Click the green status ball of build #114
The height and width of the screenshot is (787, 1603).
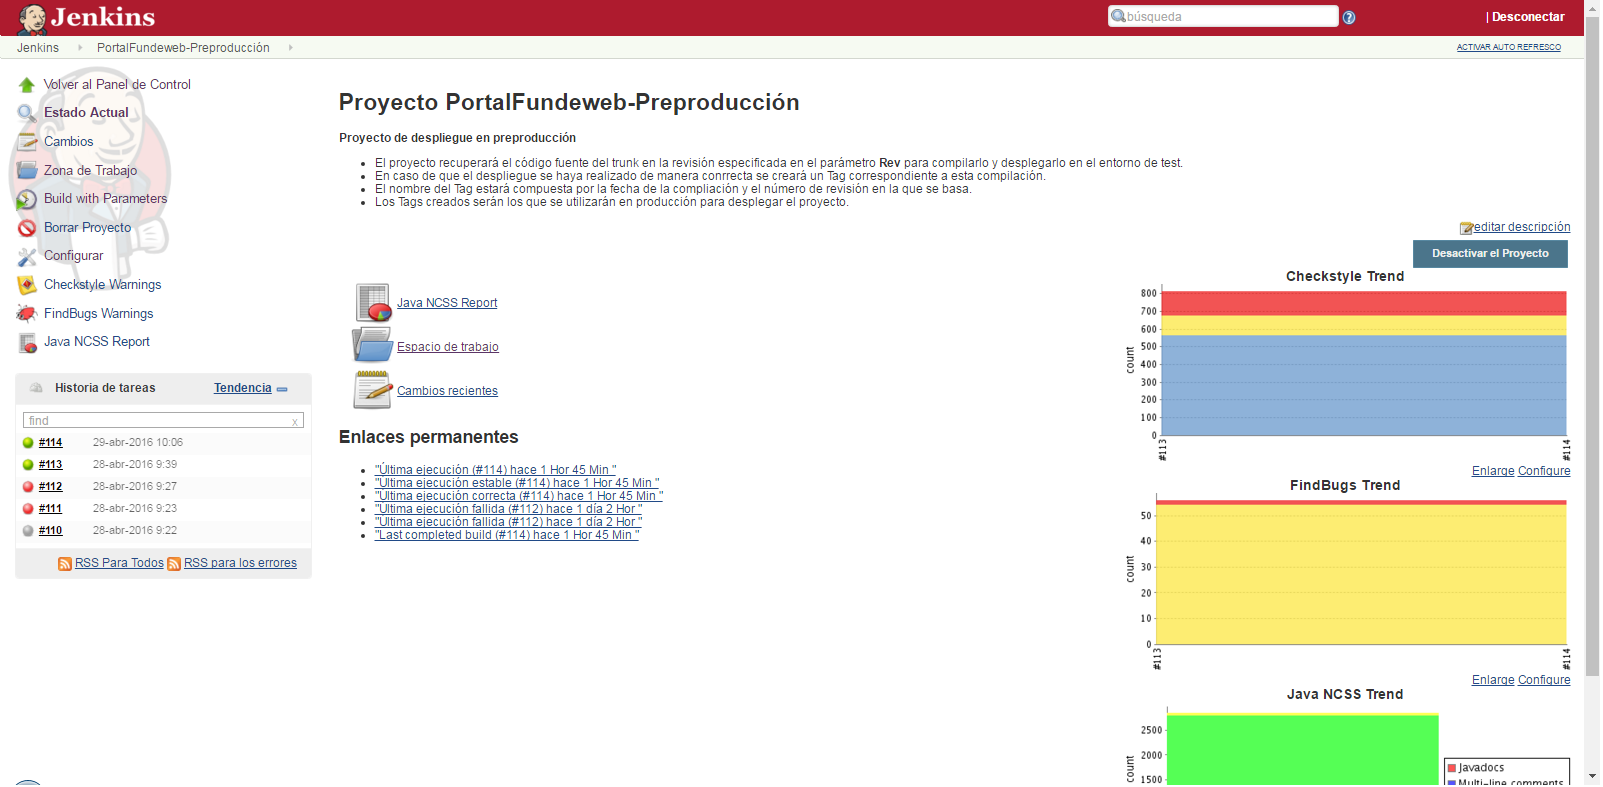click(28, 443)
